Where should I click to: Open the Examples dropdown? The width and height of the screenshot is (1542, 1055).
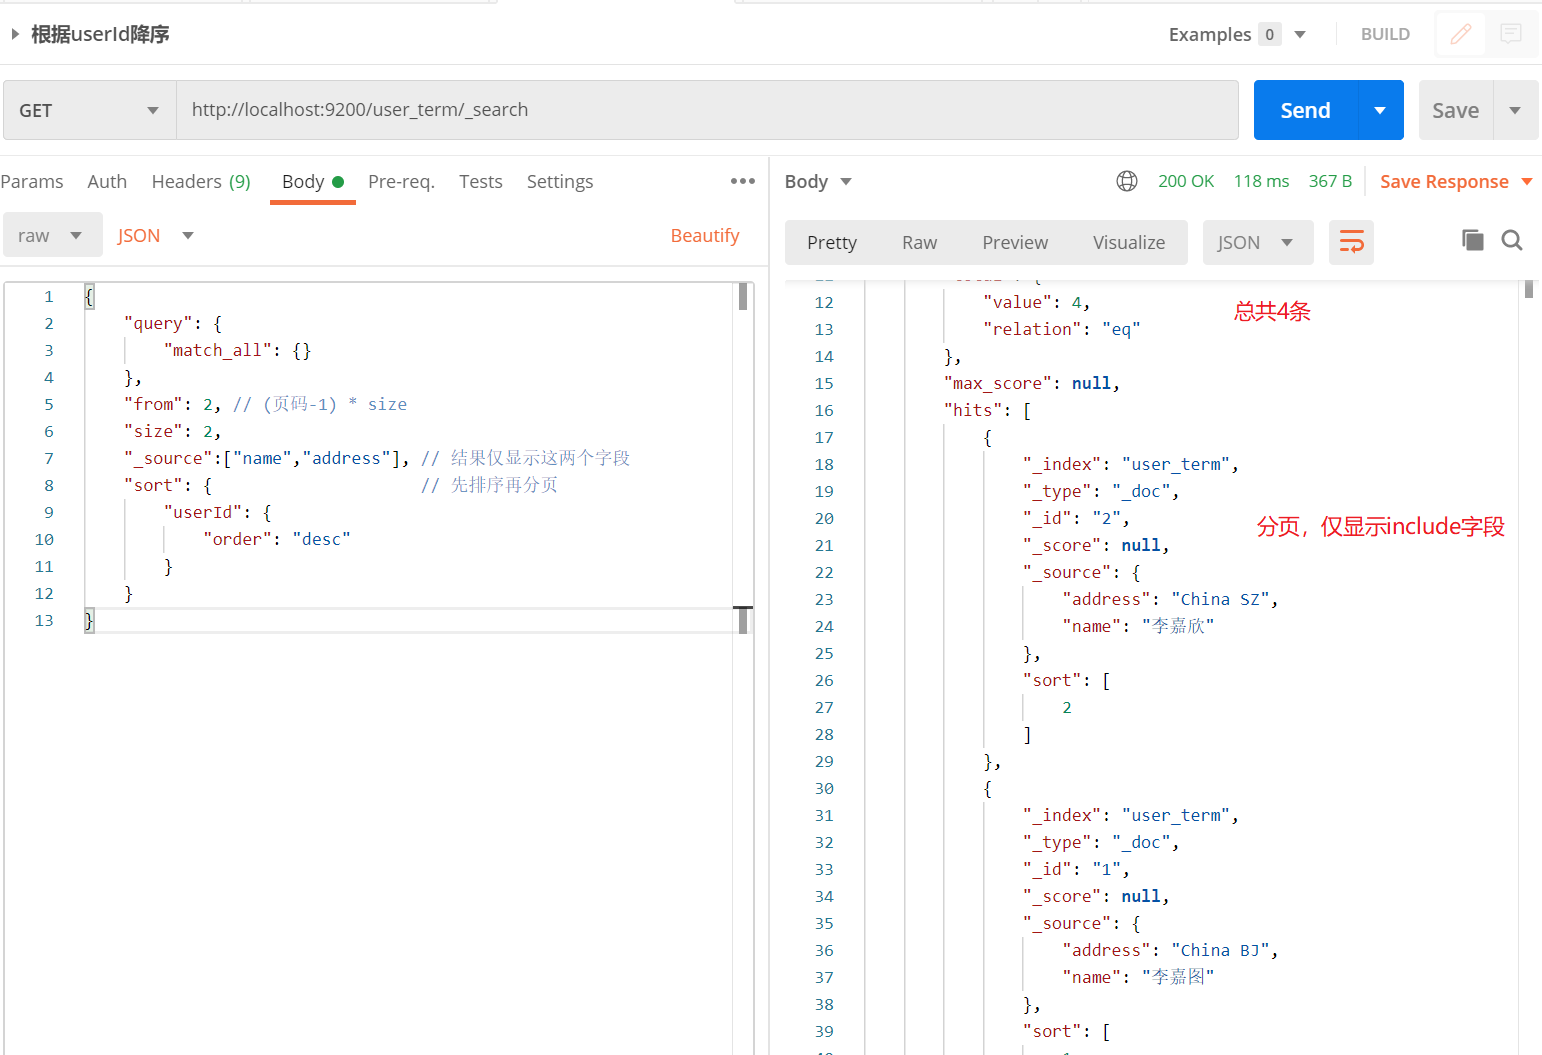pyautogui.click(x=1237, y=34)
